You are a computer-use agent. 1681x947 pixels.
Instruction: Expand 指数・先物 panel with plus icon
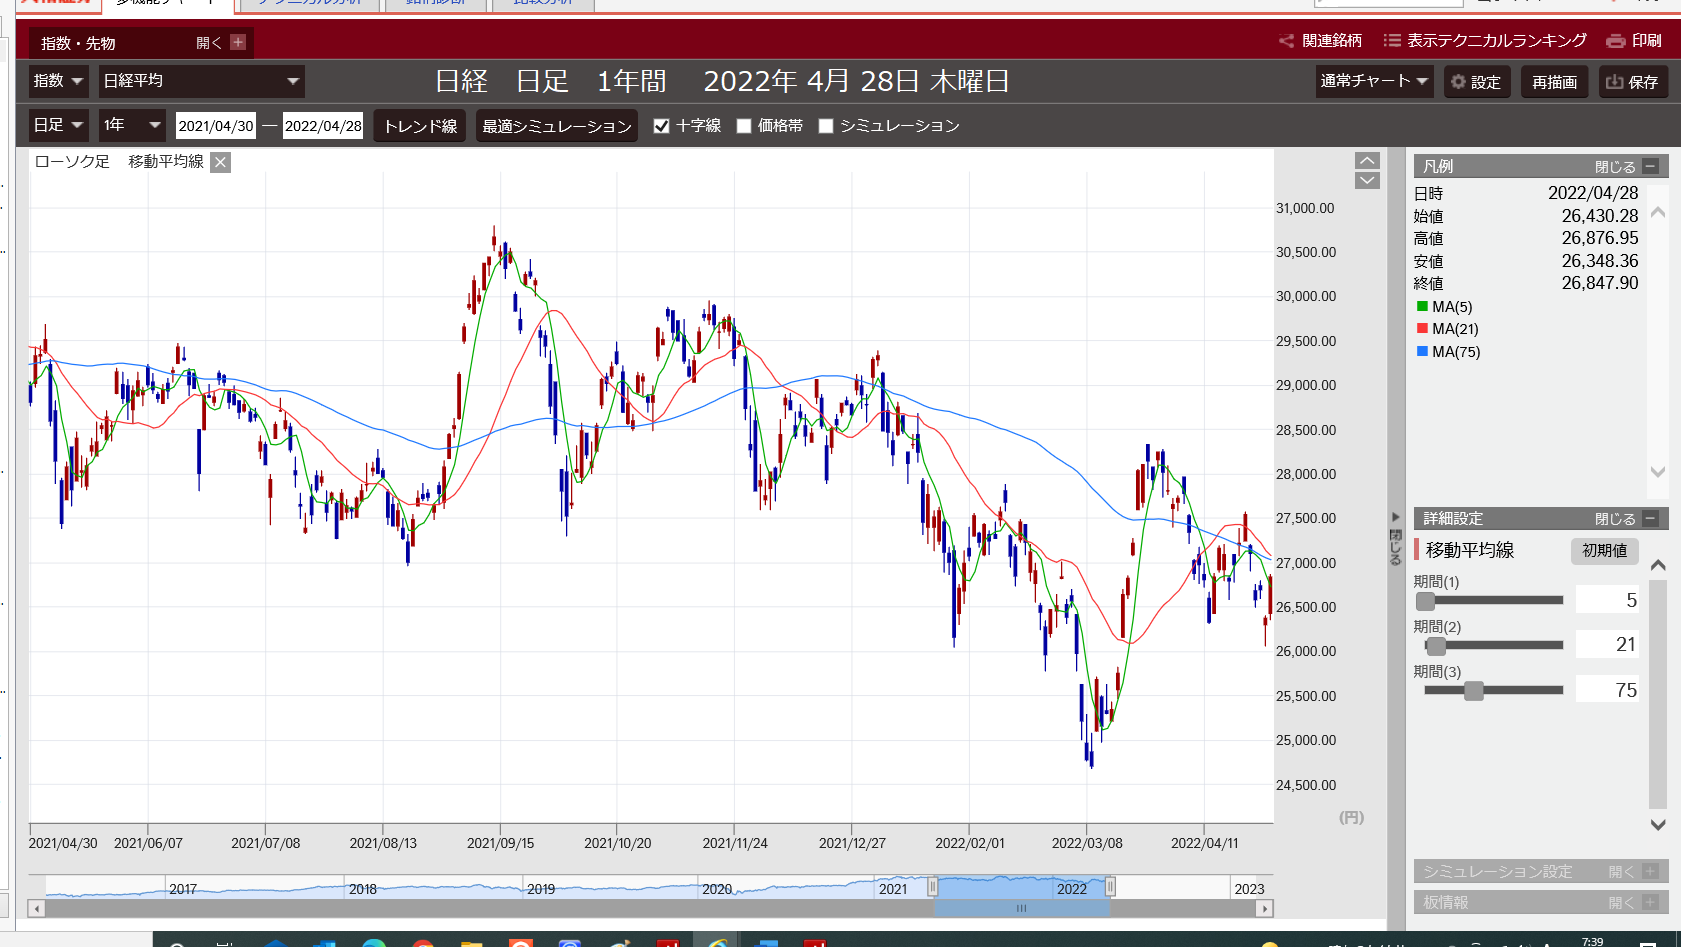coord(238,42)
